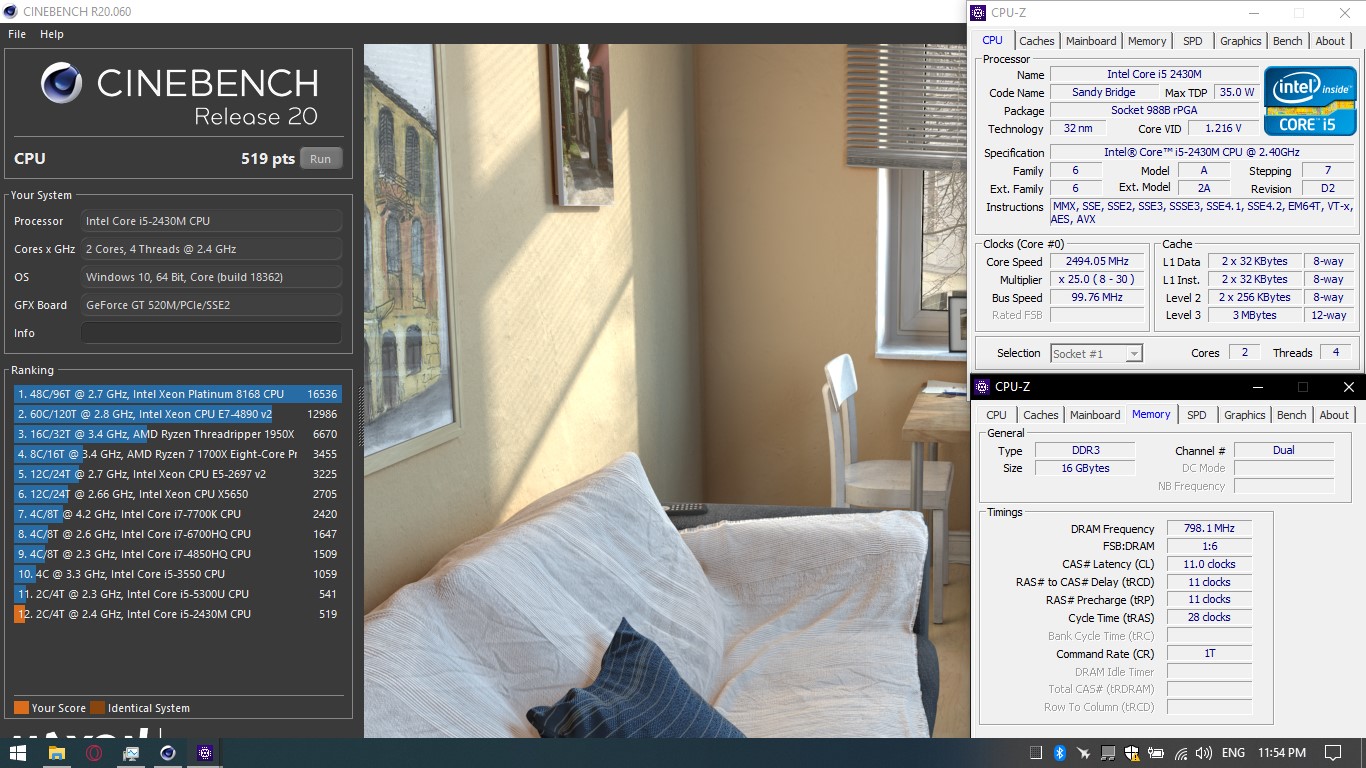
Task: Open About tab in upper CPU-Z window
Action: point(1330,41)
